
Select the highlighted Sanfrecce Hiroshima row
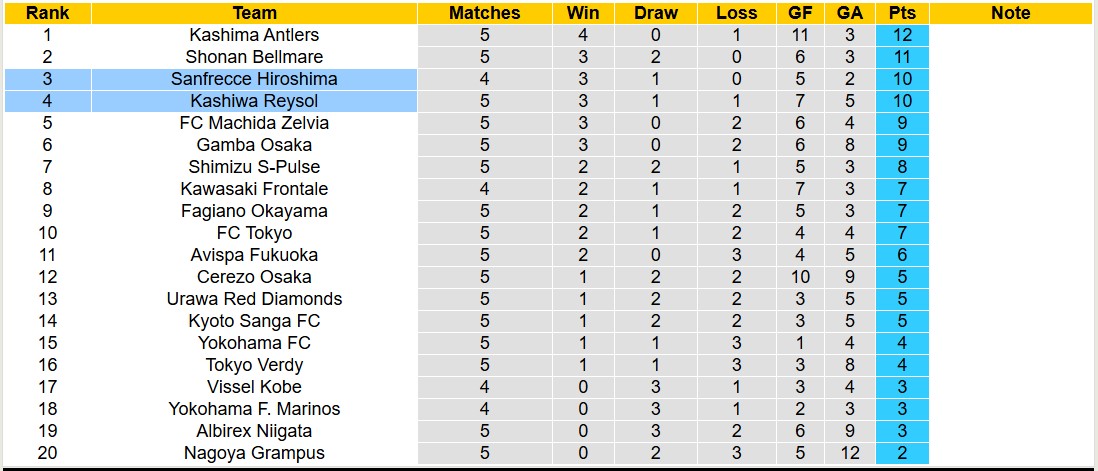254,79
